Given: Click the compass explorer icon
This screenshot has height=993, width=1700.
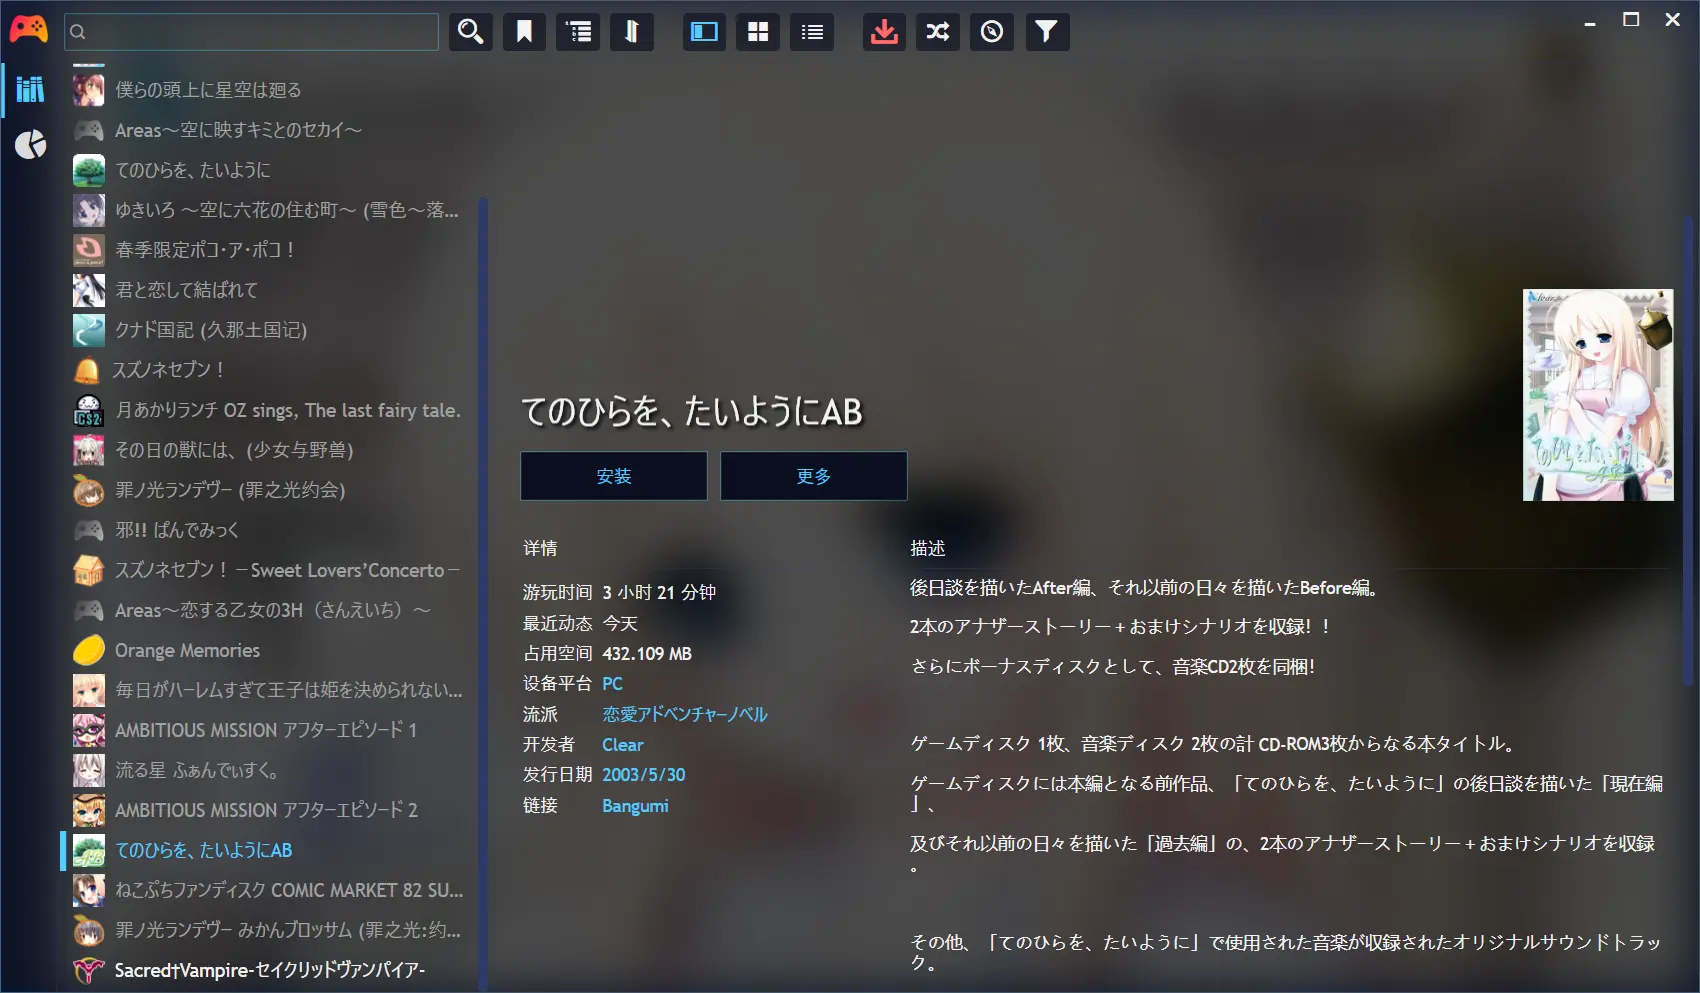Looking at the screenshot, I should (x=991, y=32).
